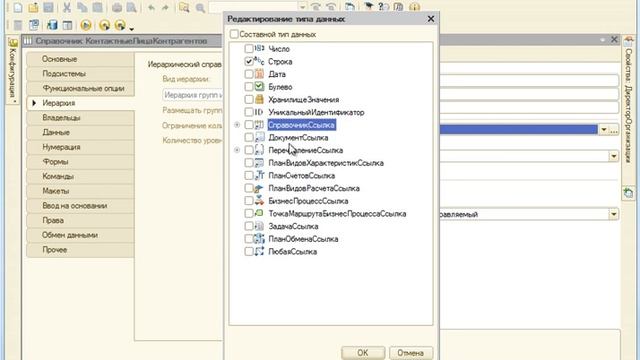
Task: Click the ЛюбаяСсылка type icon
Action: click(259, 251)
